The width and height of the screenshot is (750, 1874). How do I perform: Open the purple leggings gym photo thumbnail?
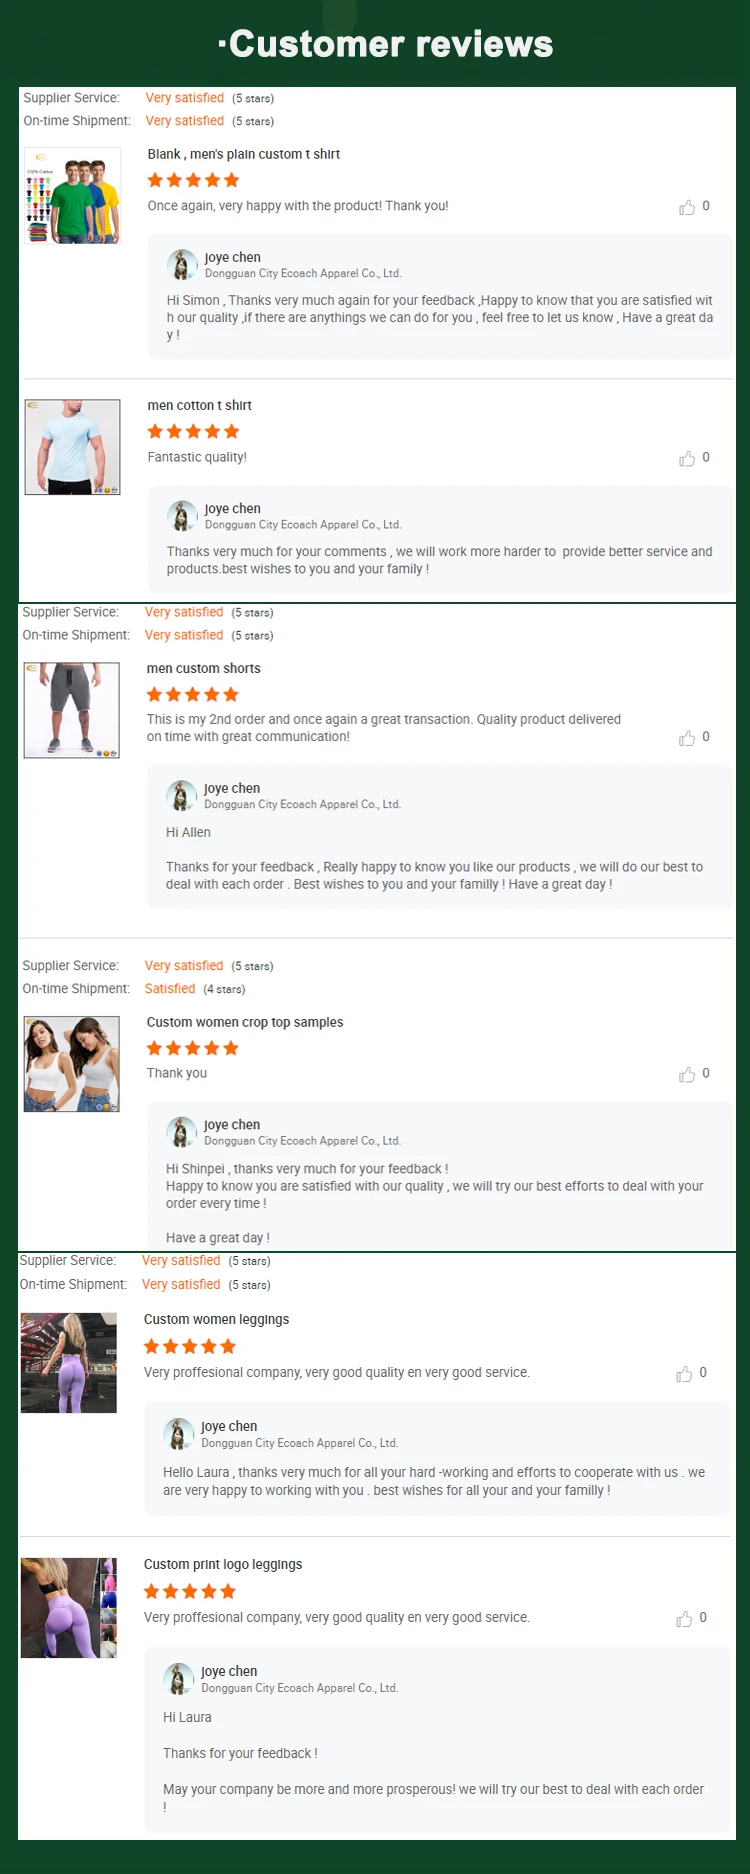click(x=69, y=1363)
